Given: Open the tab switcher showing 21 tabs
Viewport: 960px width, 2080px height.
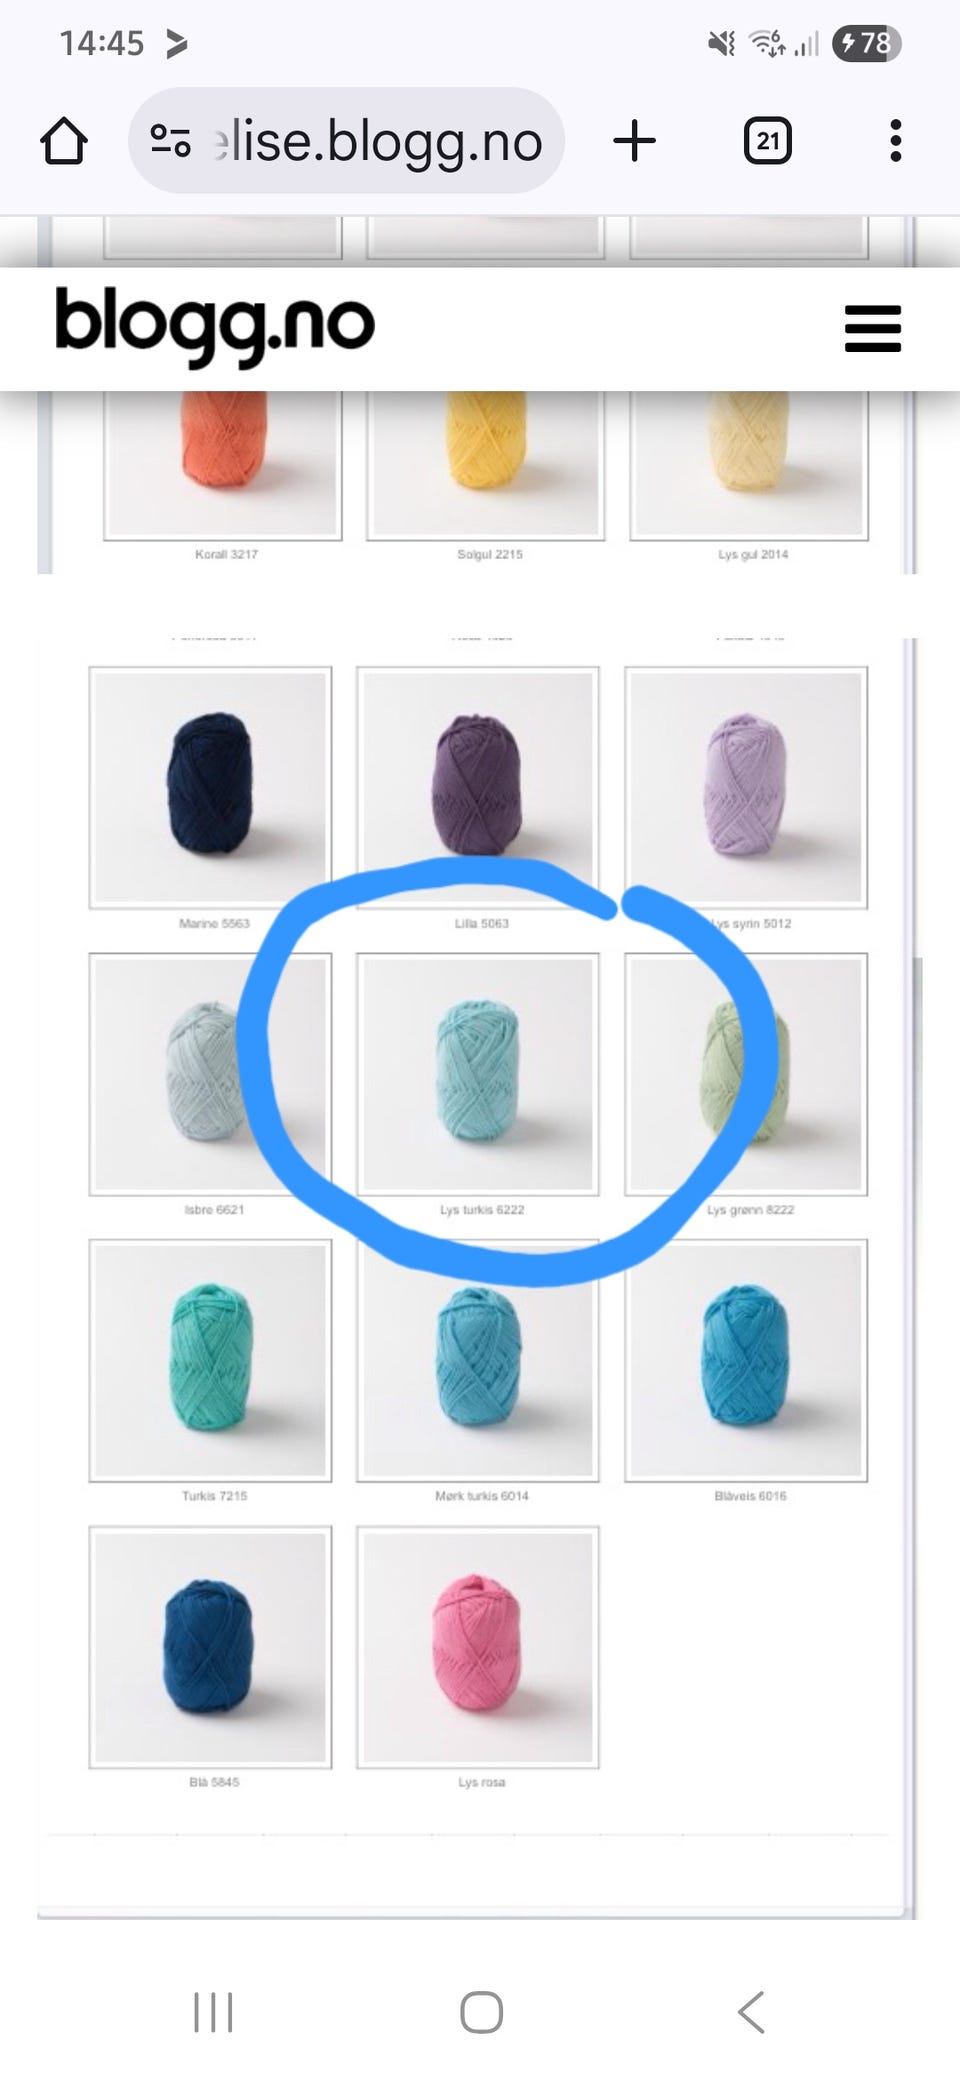Looking at the screenshot, I should (x=768, y=141).
